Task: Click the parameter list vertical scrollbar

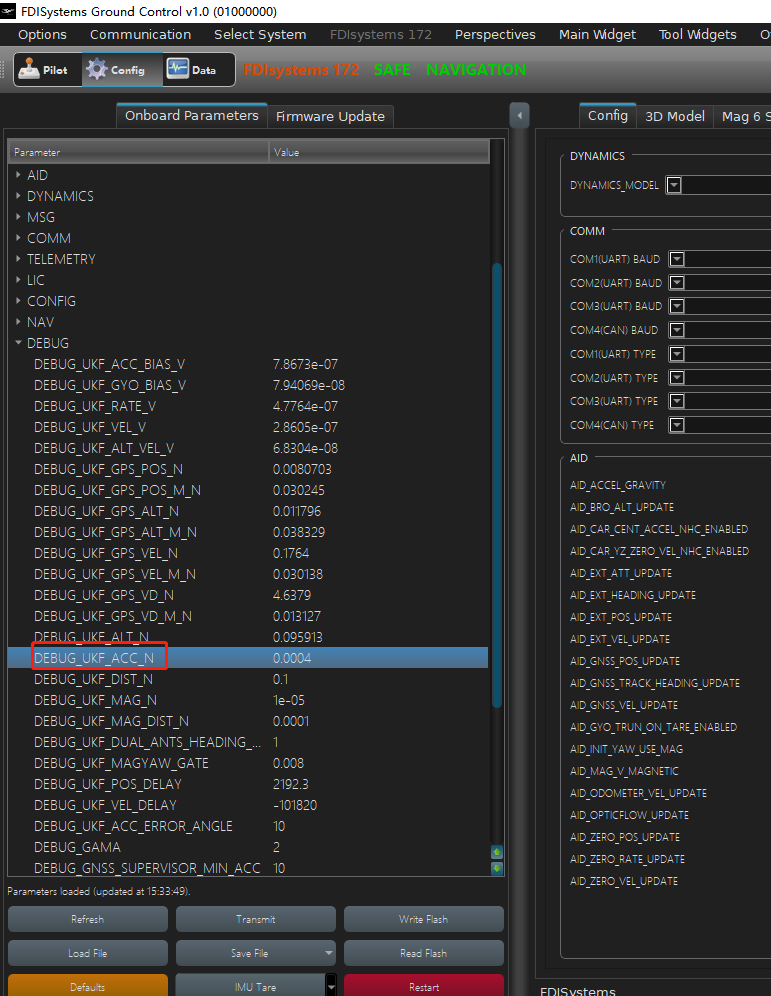Action: coord(497,485)
